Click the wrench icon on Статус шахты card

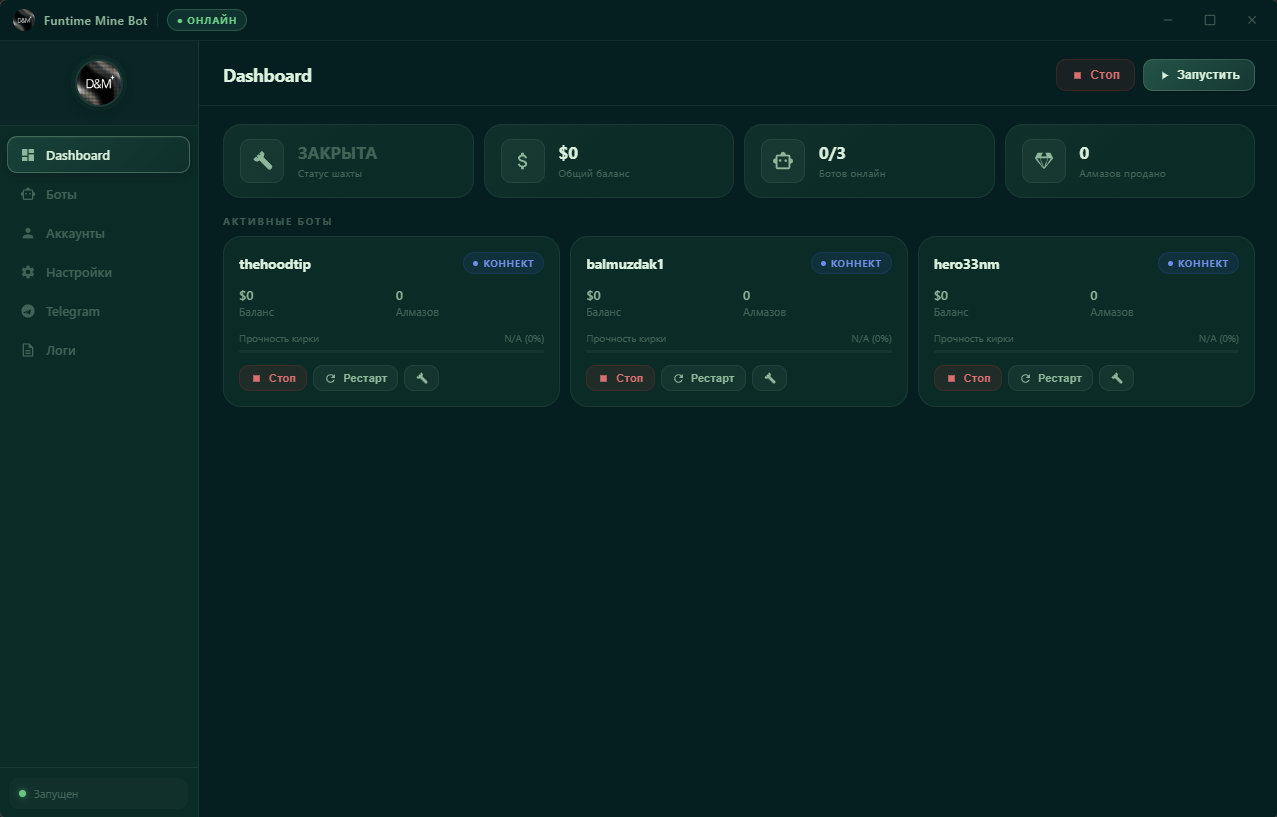(261, 160)
